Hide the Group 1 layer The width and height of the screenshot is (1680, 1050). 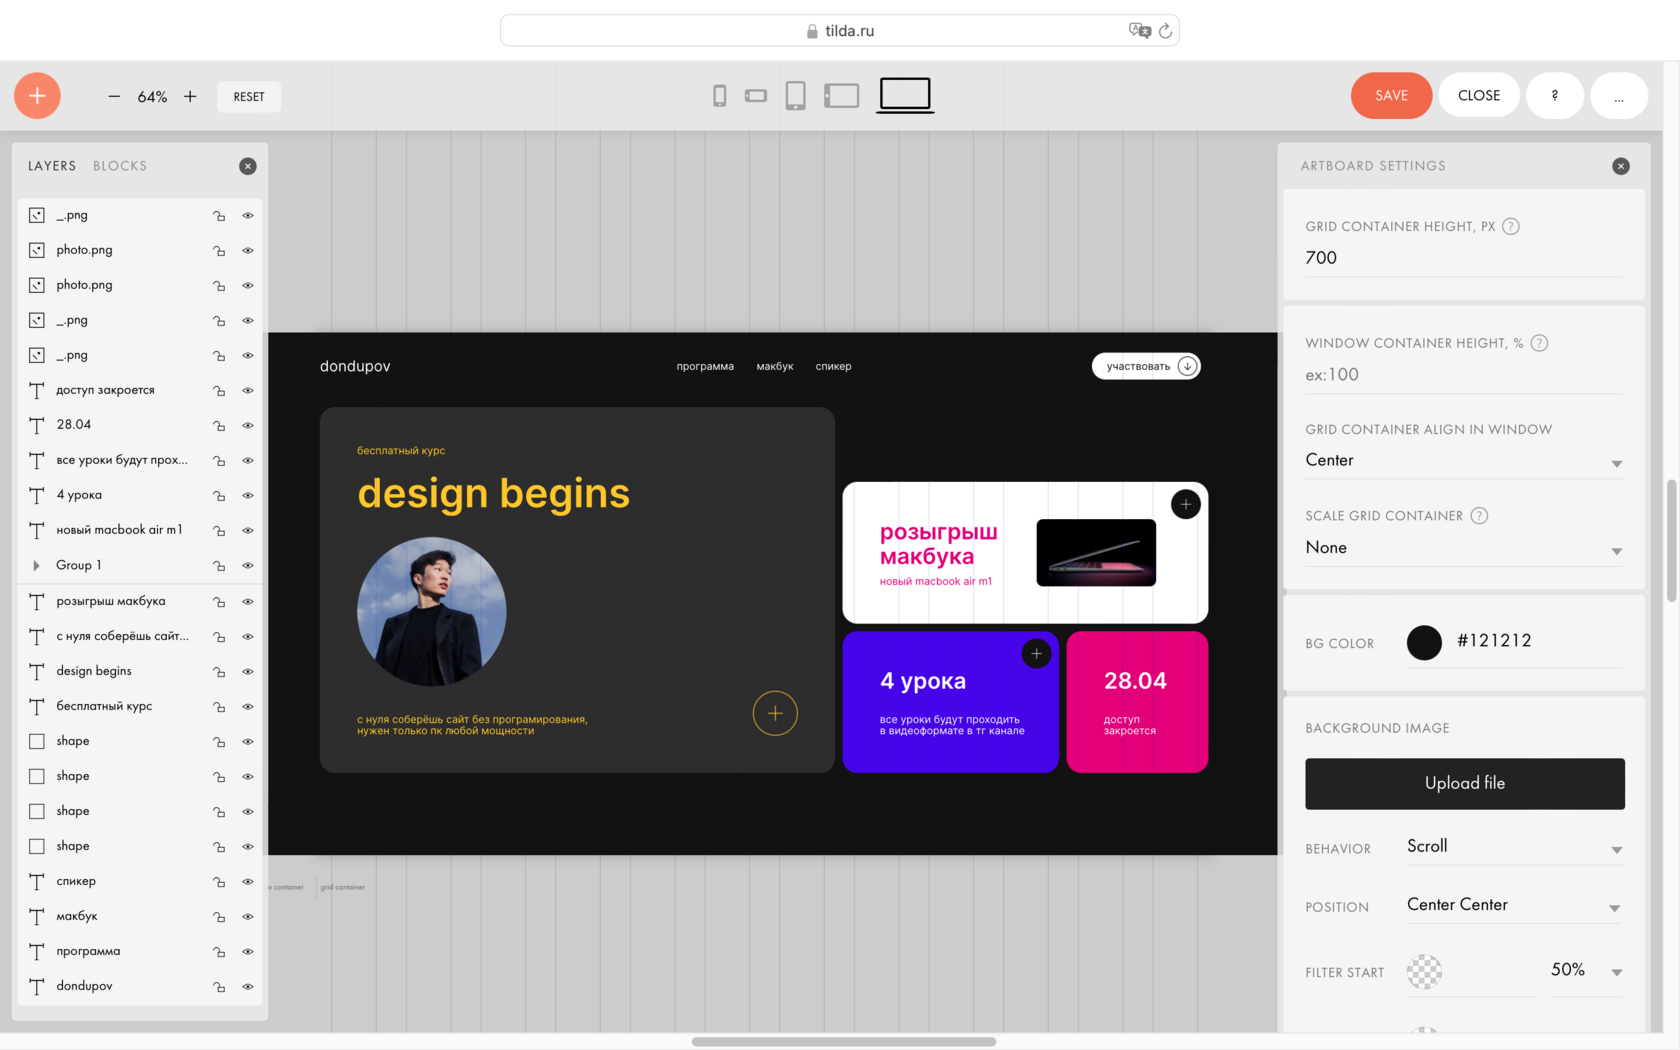pyautogui.click(x=248, y=566)
